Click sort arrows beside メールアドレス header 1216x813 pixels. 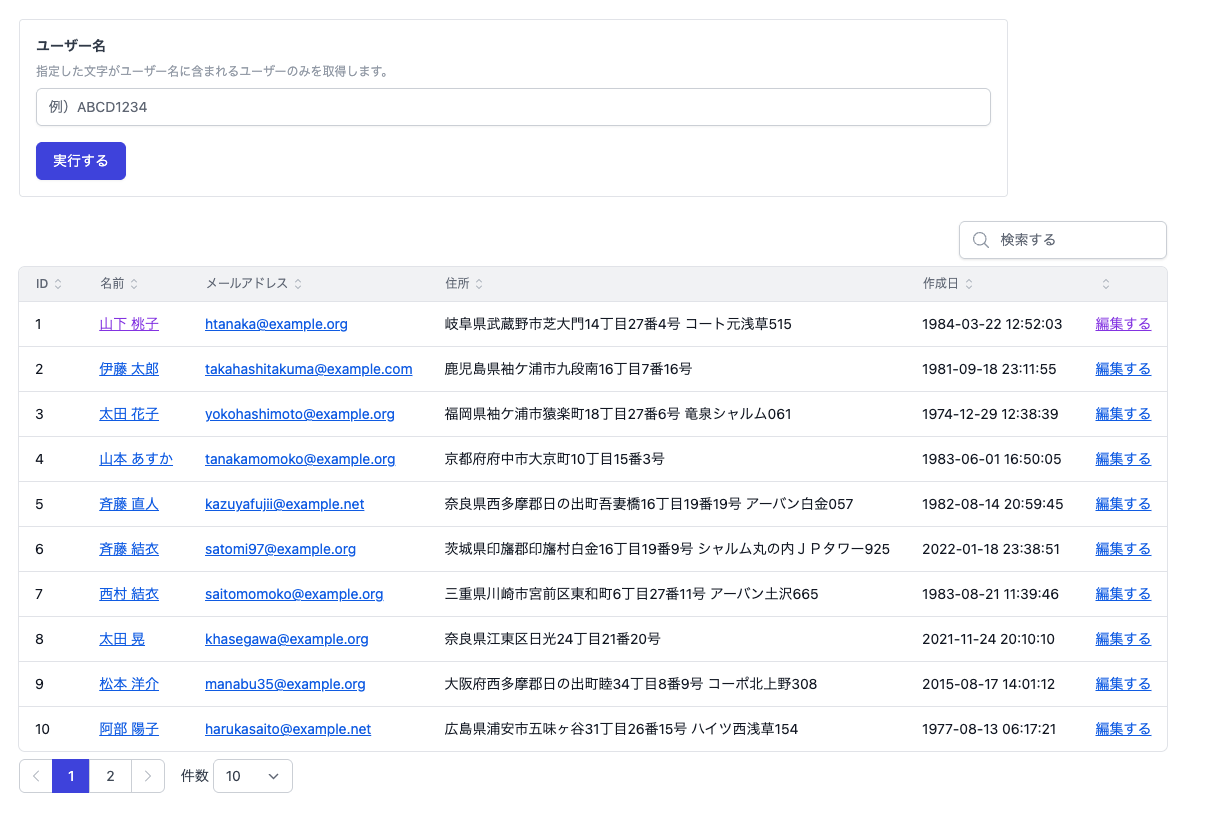click(x=298, y=284)
